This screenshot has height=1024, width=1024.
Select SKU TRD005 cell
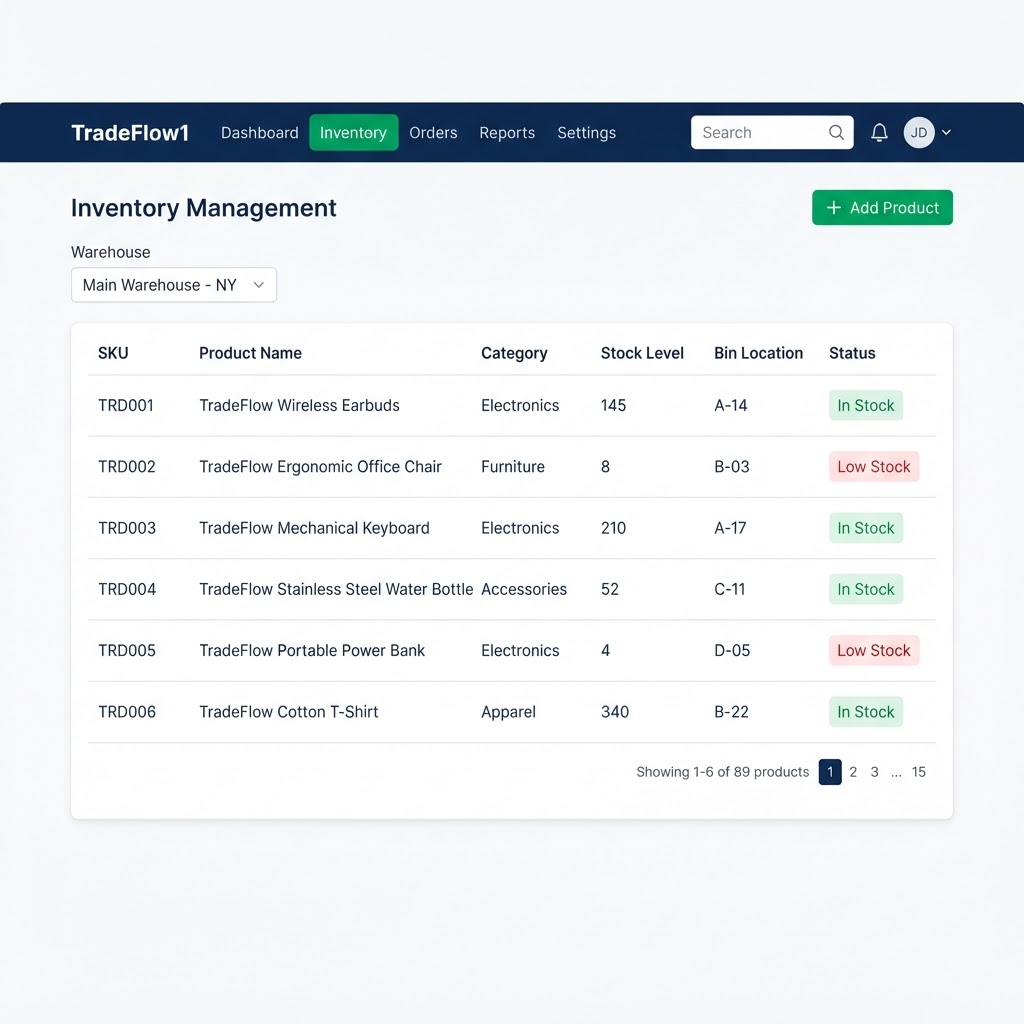point(127,651)
